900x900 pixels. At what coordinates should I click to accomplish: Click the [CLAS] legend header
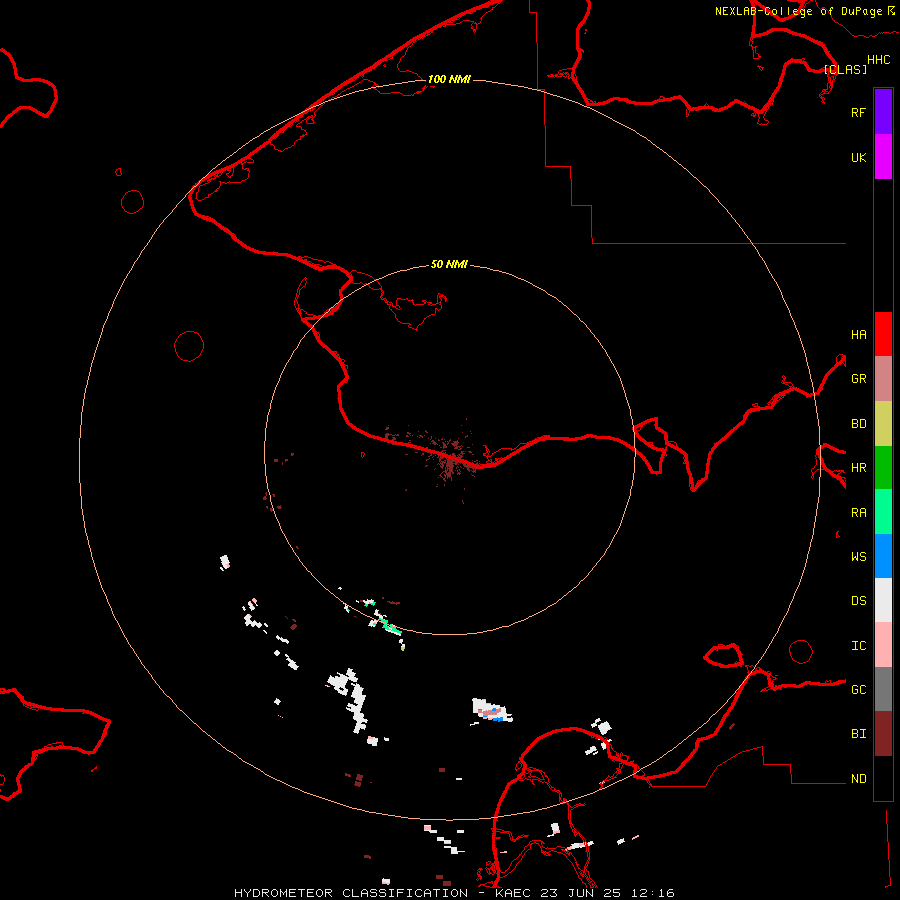pyautogui.click(x=845, y=69)
